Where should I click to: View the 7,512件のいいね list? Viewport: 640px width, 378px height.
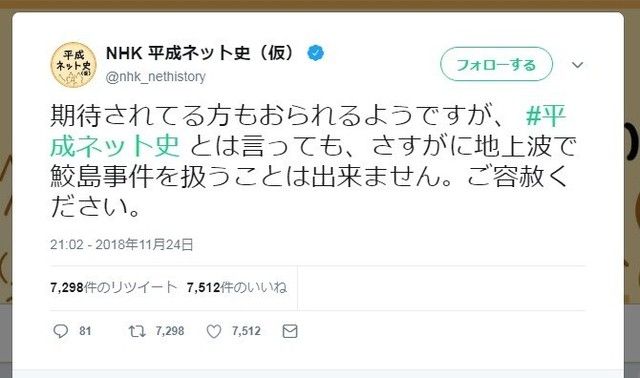pyautogui.click(x=237, y=288)
